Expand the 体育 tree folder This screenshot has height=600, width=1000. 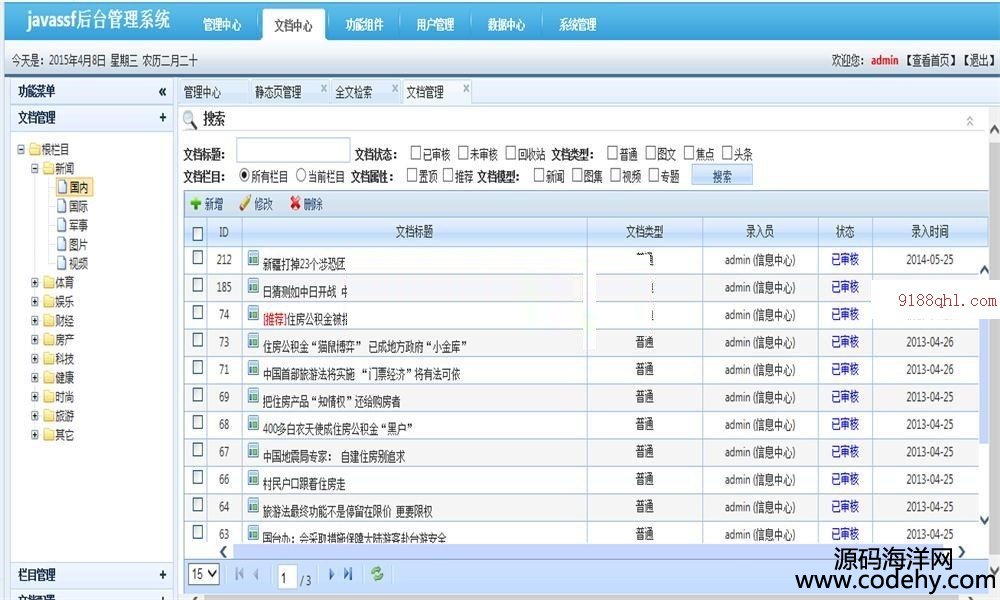[34, 282]
